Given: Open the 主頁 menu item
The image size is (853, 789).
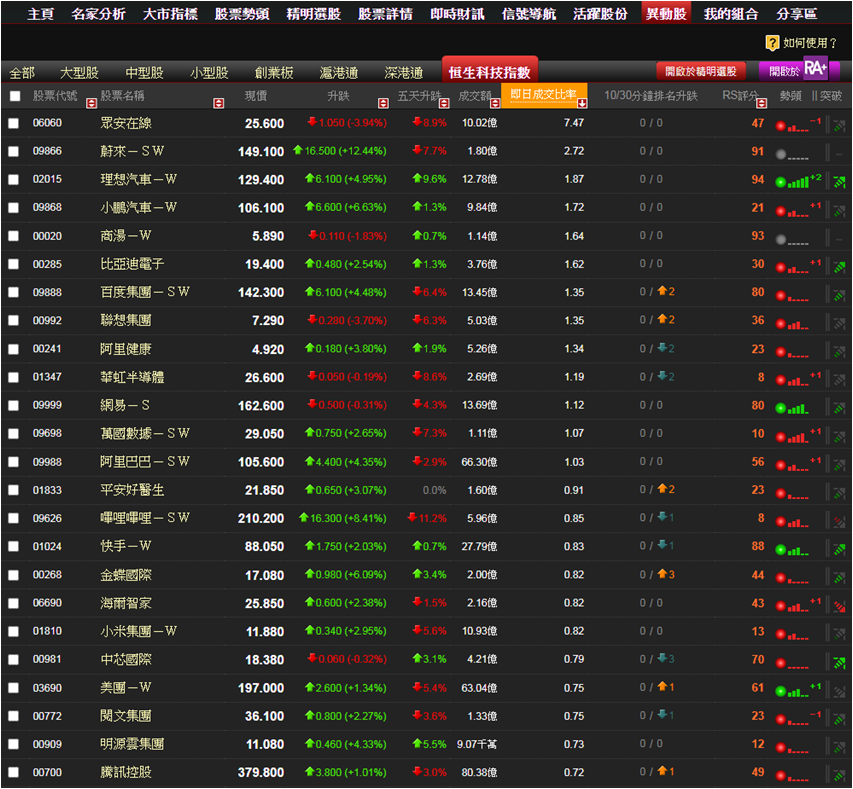Looking at the screenshot, I should 41,14.
